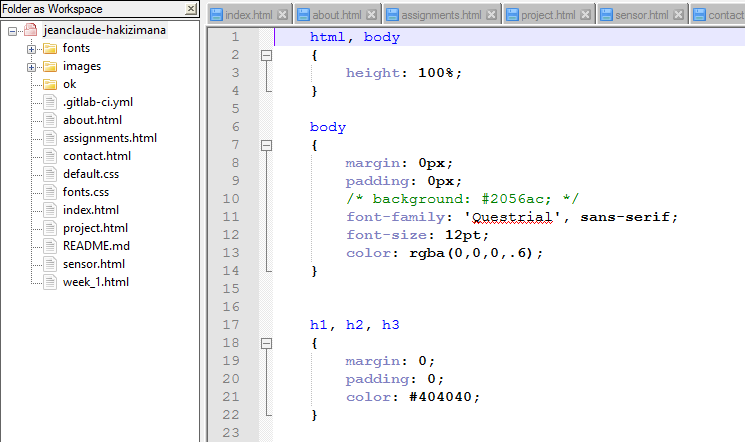Switch to the index.html tab
Image resolution: width=745 pixels, height=442 pixels.
click(249, 15)
